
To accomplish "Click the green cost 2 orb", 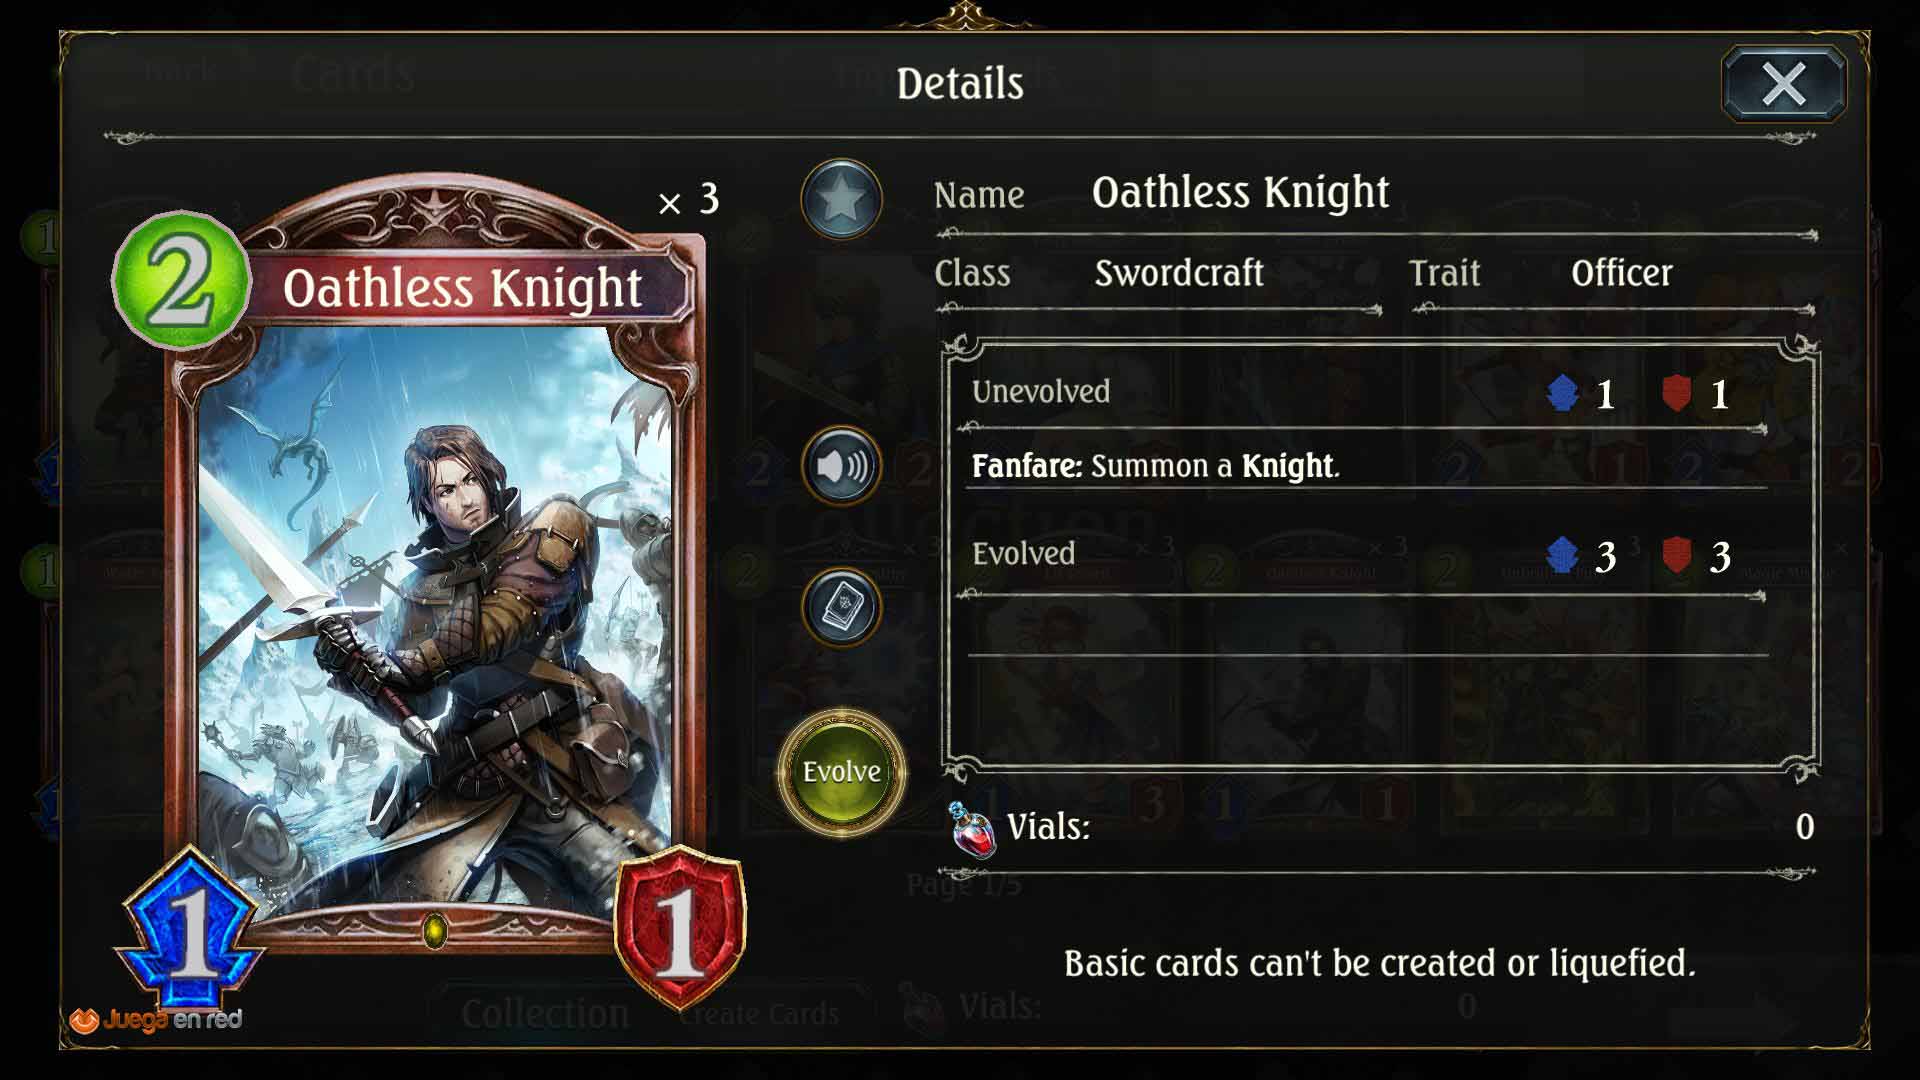I will coord(180,280).
